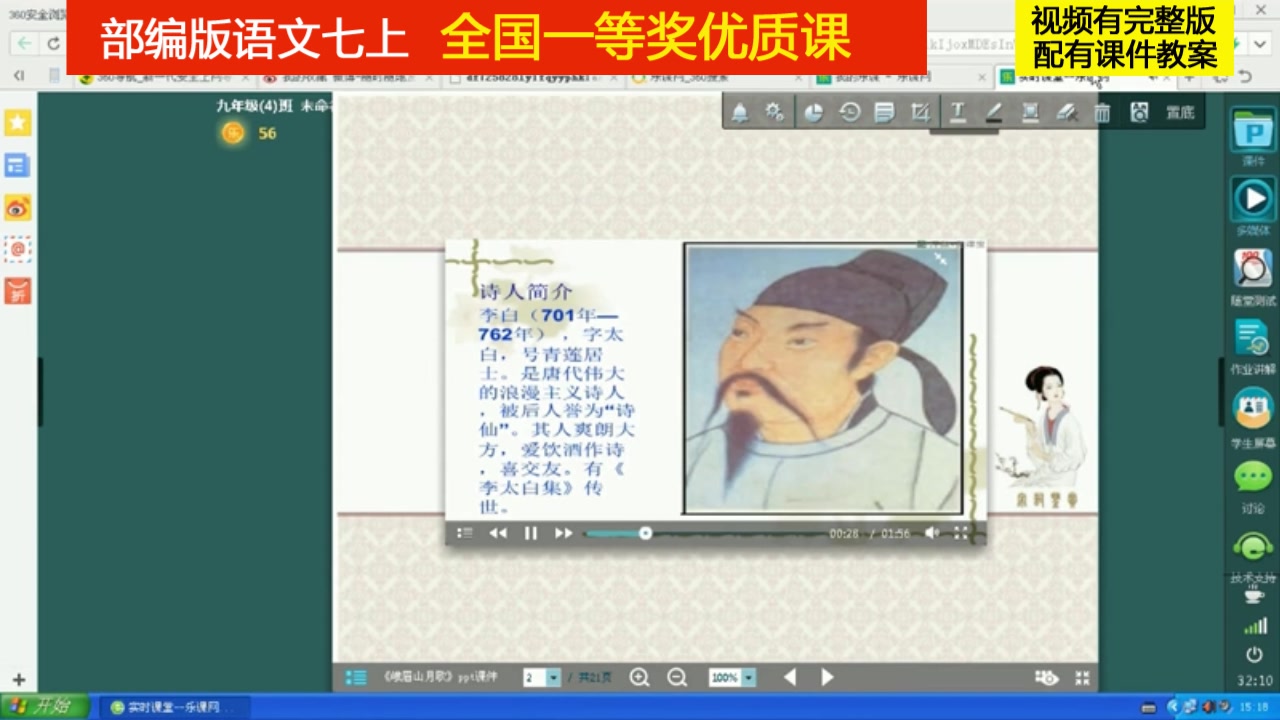The image size is (1280, 720).
Task: Select the frame highlight tool
Action: [1030, 113]
